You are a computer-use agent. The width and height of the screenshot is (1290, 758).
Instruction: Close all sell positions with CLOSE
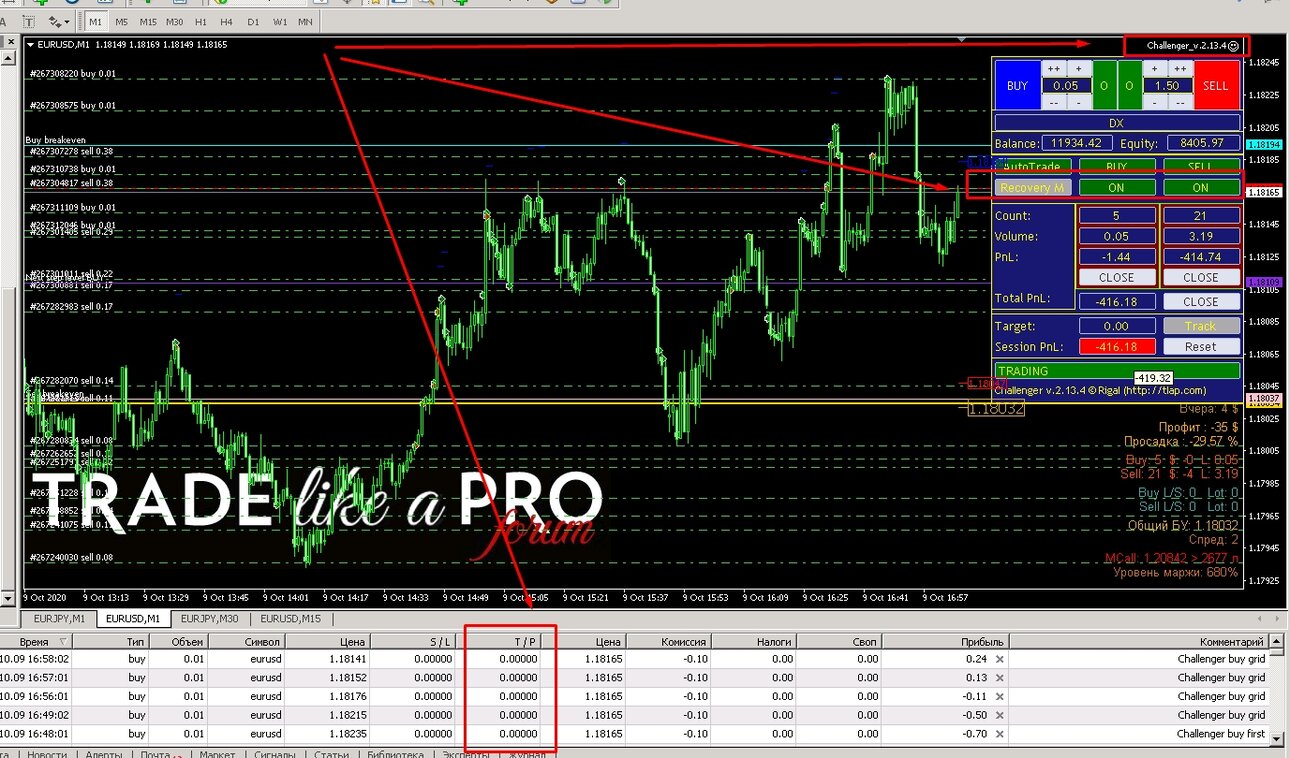[1200, 277]
